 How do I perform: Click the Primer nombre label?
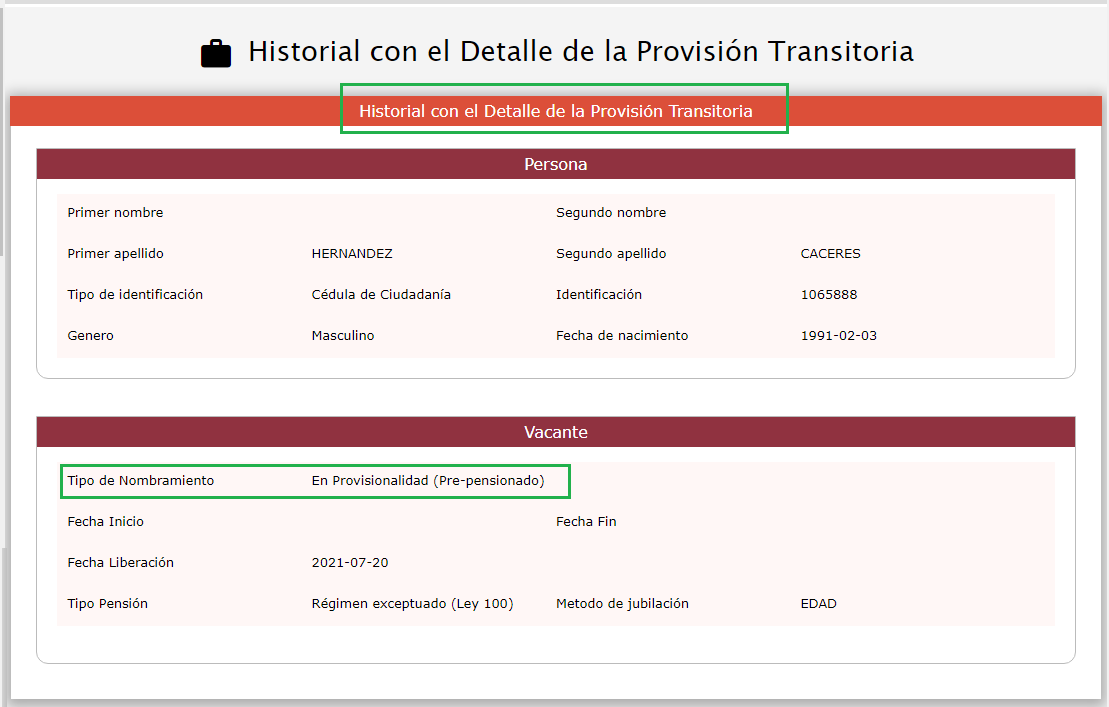[115, 213]
